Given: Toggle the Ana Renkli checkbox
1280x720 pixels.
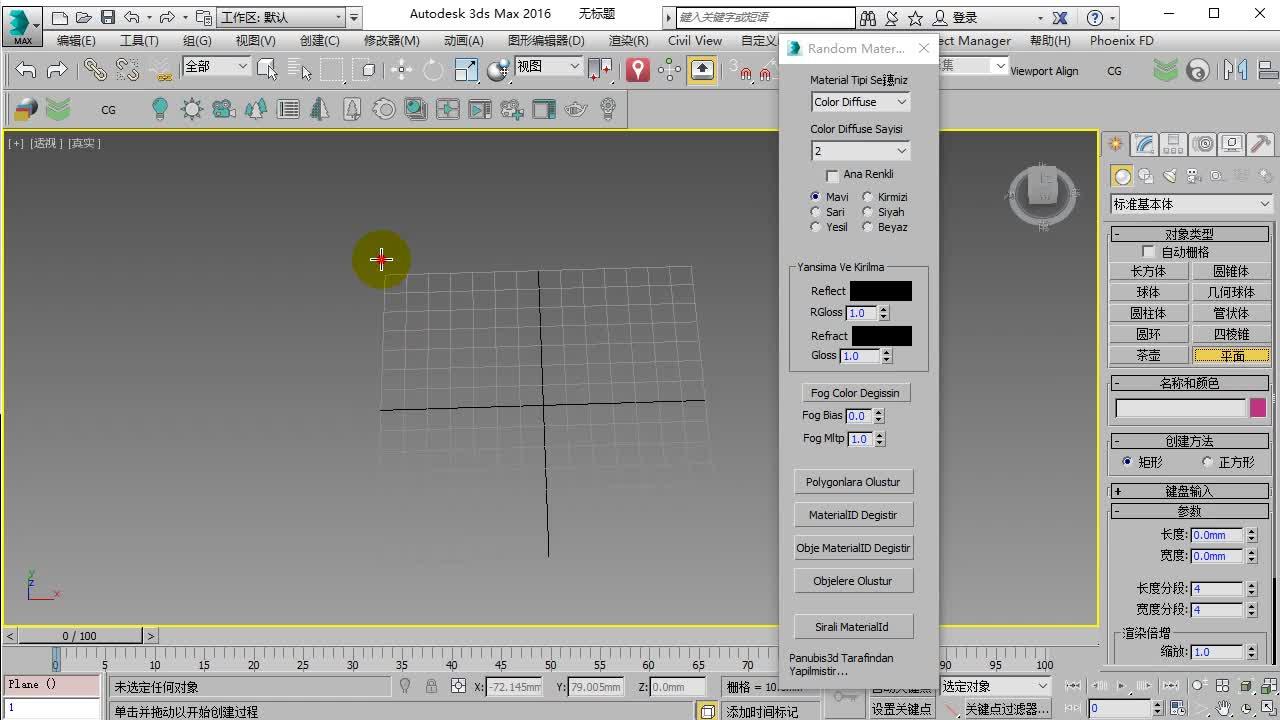Looking at the screenshot, I should click(x=832, y=175).
